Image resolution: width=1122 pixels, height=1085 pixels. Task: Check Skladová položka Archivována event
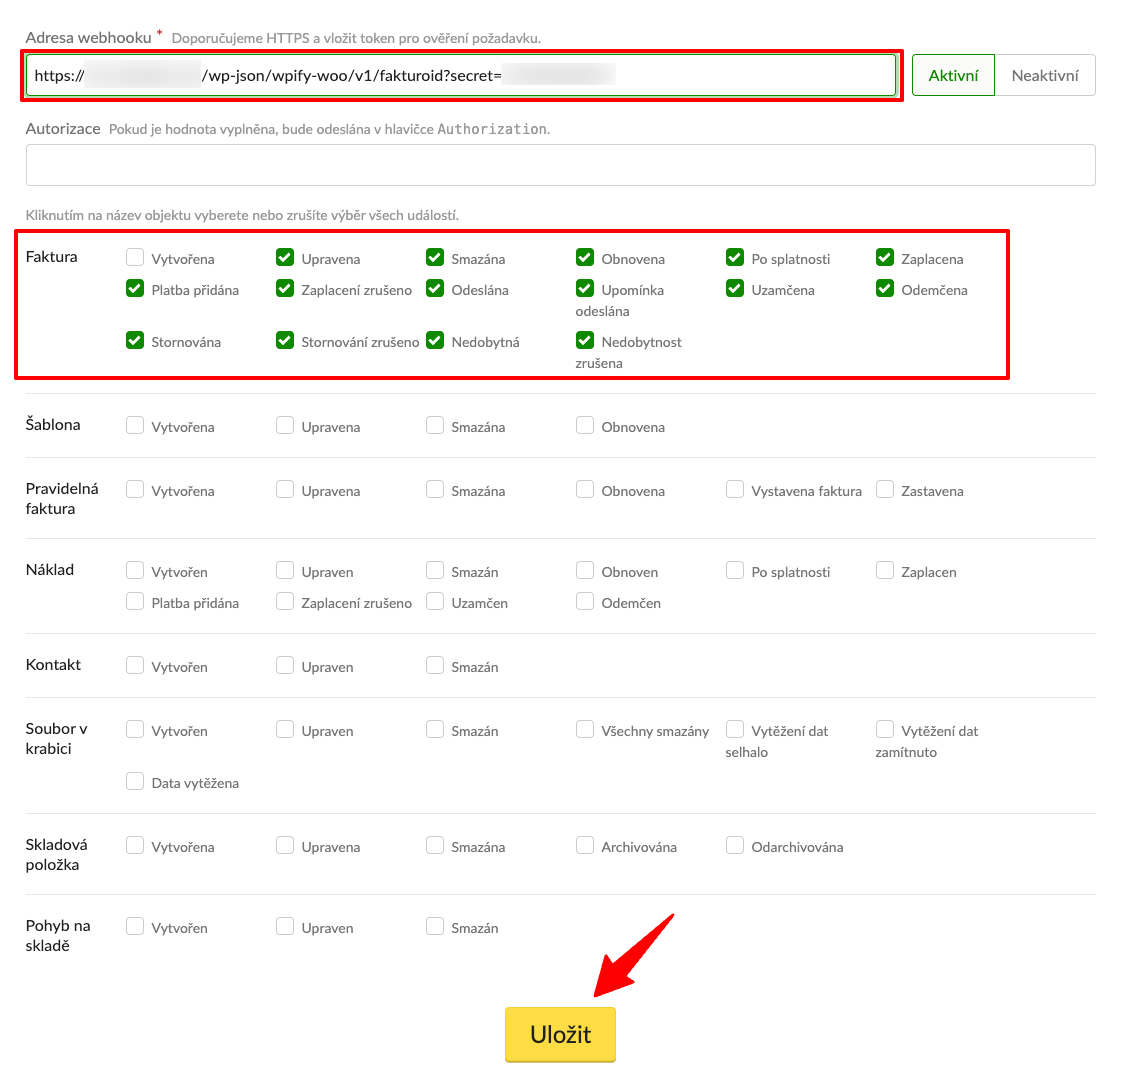click(585, 846)
